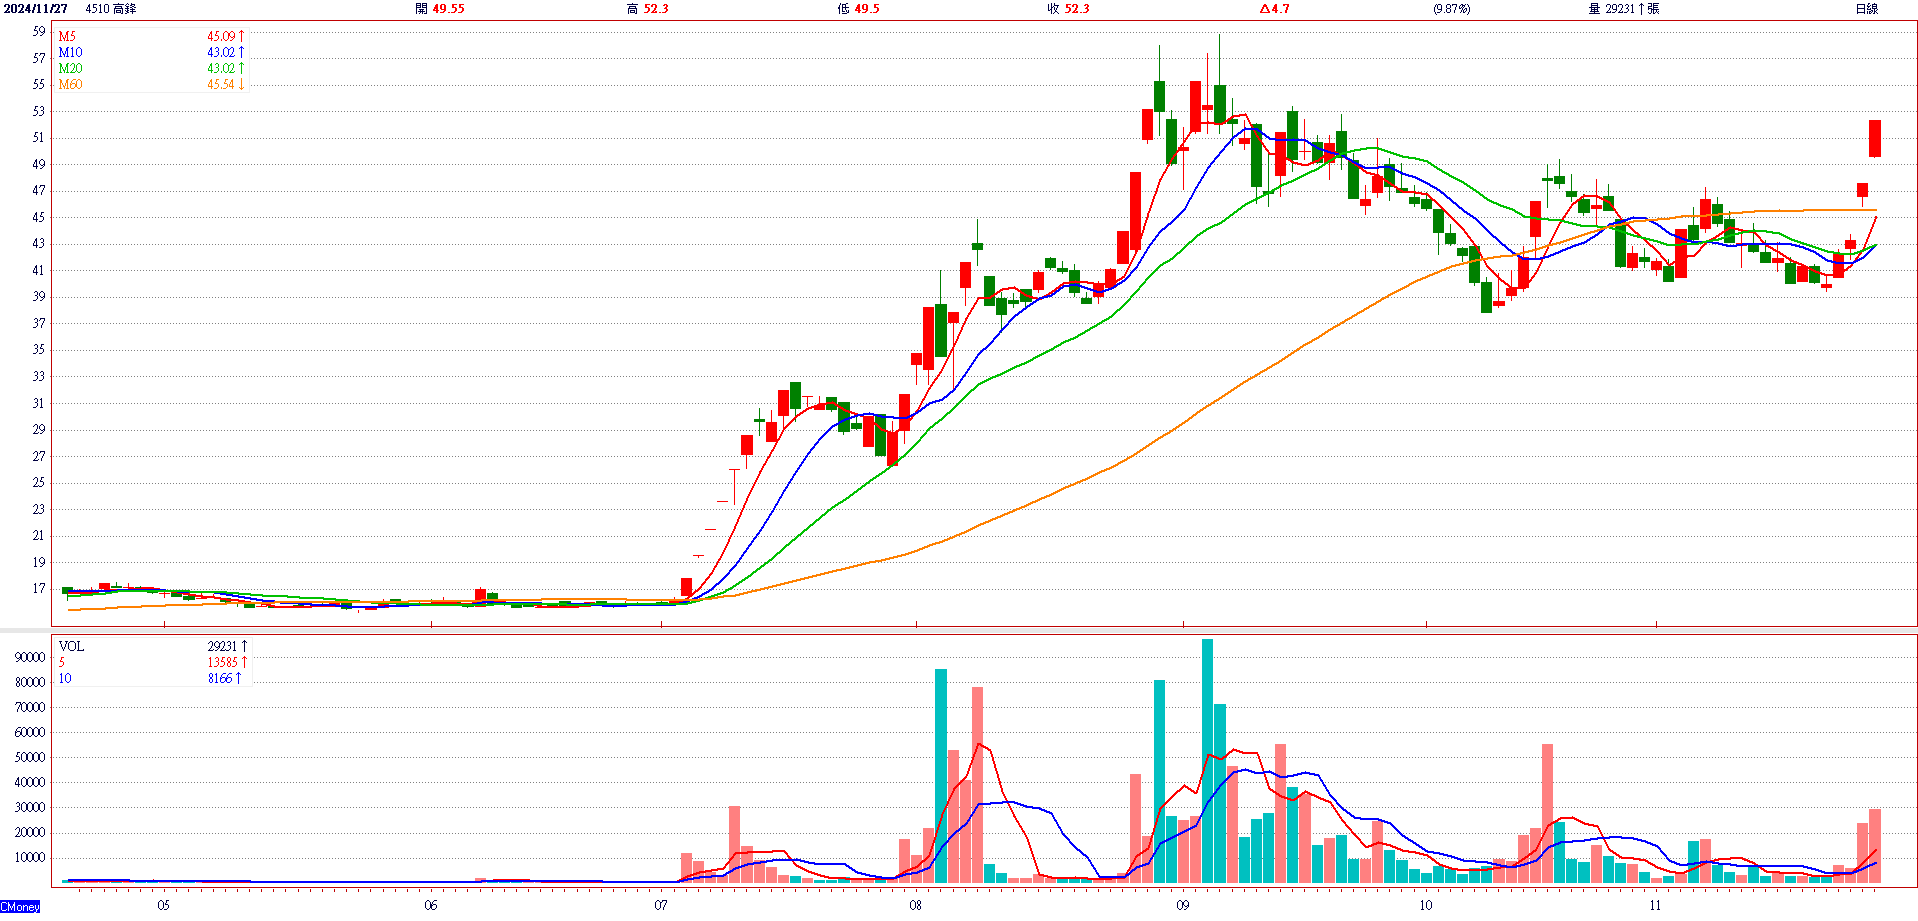This screenshot has height=921, width=1918.
Task: Click the △4.7 price change value
Action: point(1274,9)
